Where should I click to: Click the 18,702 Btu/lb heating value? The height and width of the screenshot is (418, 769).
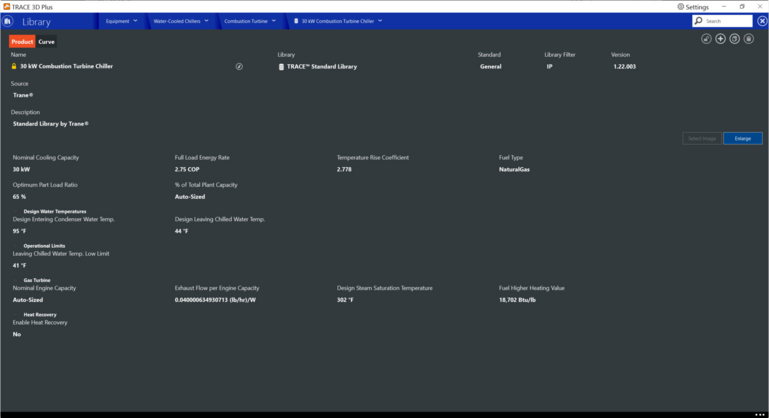click(x=517, y=300)
